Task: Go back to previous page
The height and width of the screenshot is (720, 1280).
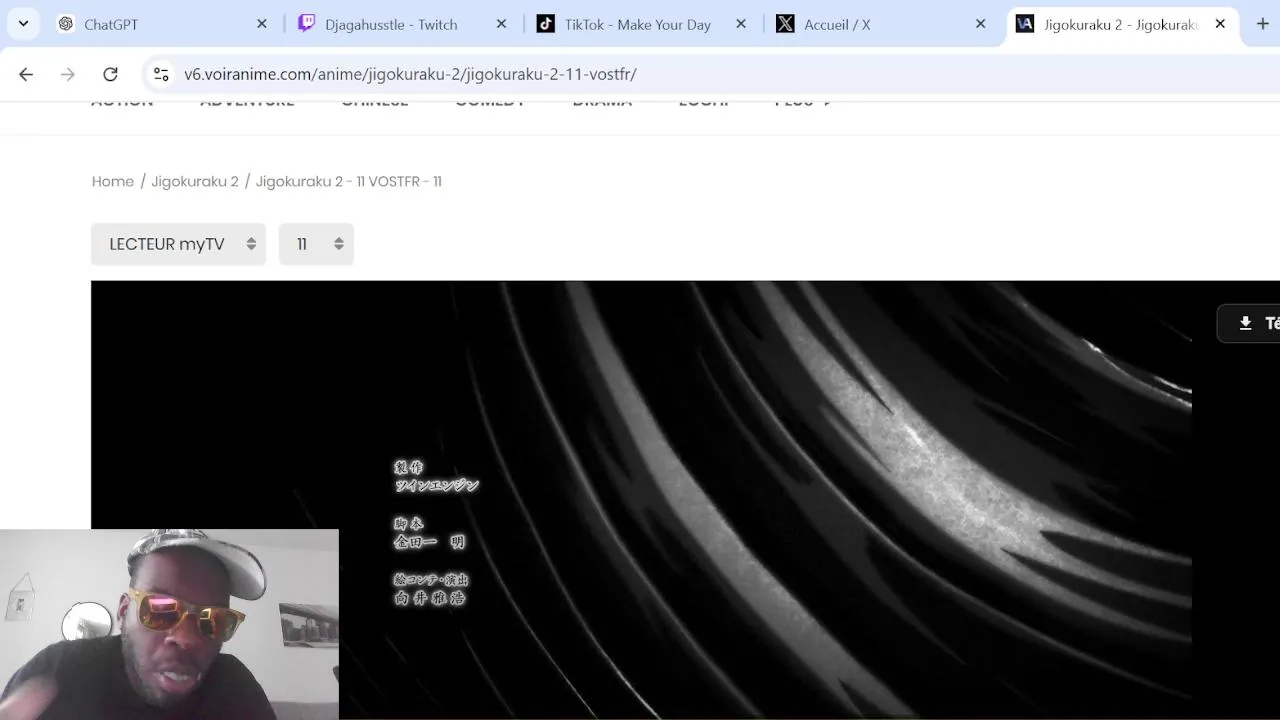Action: click(x=26, y=74)
